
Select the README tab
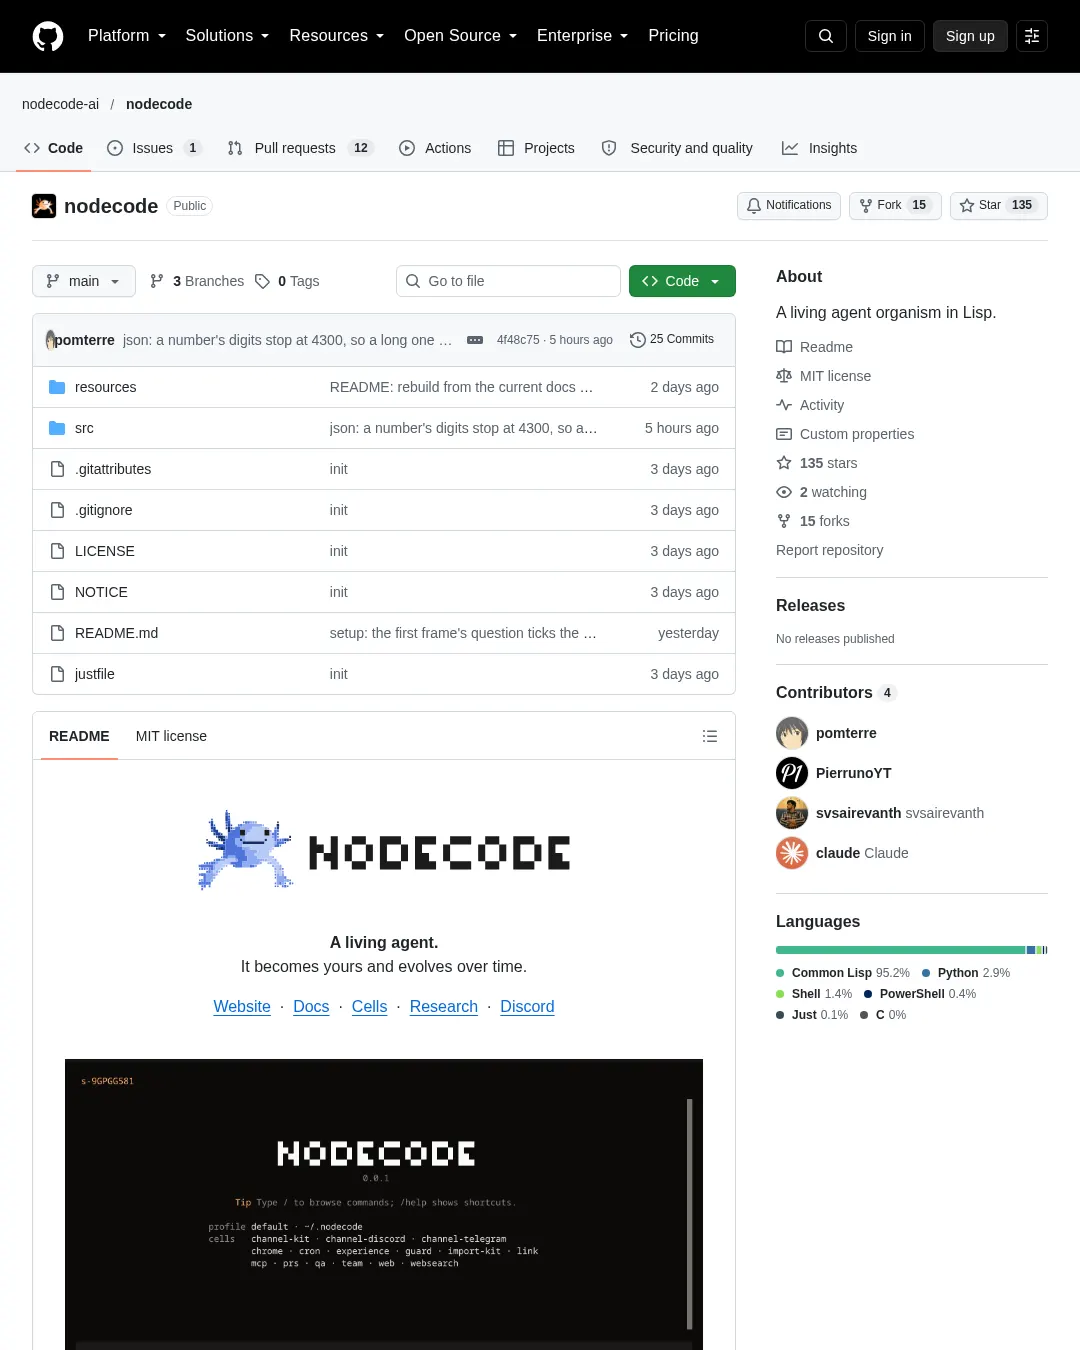79,736
